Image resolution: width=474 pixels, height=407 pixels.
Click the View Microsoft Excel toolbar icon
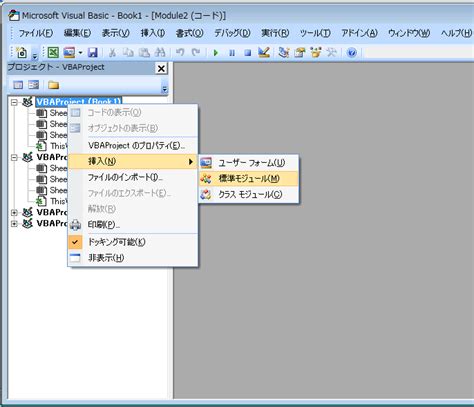tap(53, 52)
